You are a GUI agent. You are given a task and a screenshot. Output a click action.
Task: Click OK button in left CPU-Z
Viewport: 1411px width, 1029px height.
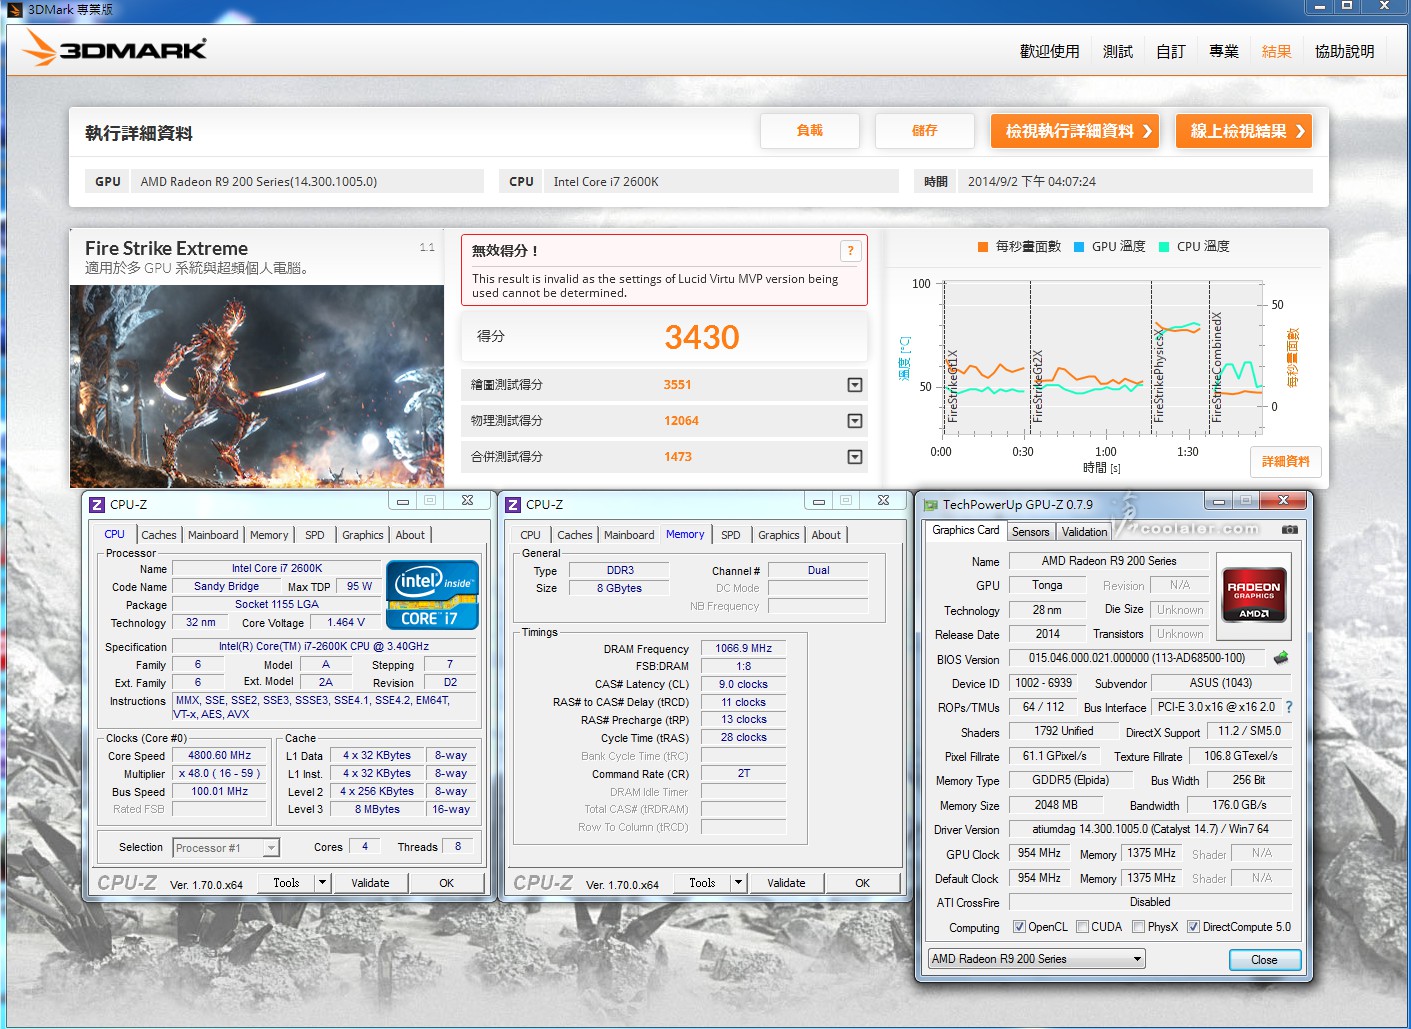(x=446, y=883)
